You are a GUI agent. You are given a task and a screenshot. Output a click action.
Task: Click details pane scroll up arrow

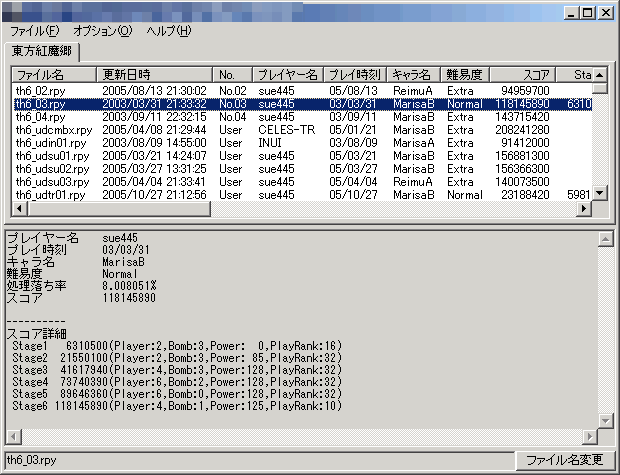pyautogui.click(x=605, y=239)
